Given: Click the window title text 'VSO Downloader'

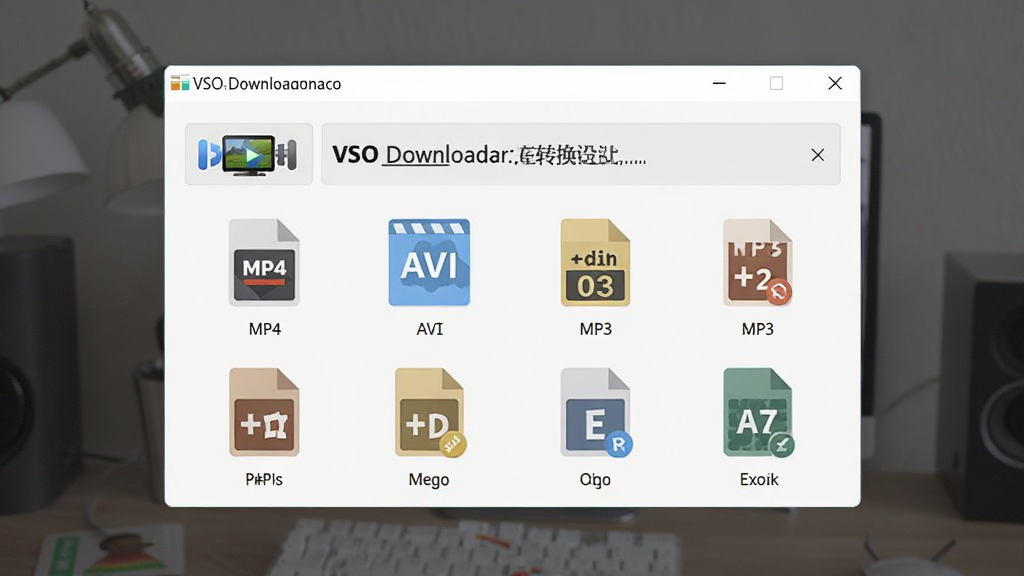Looking at the screenshot, I should coord(267,84).
